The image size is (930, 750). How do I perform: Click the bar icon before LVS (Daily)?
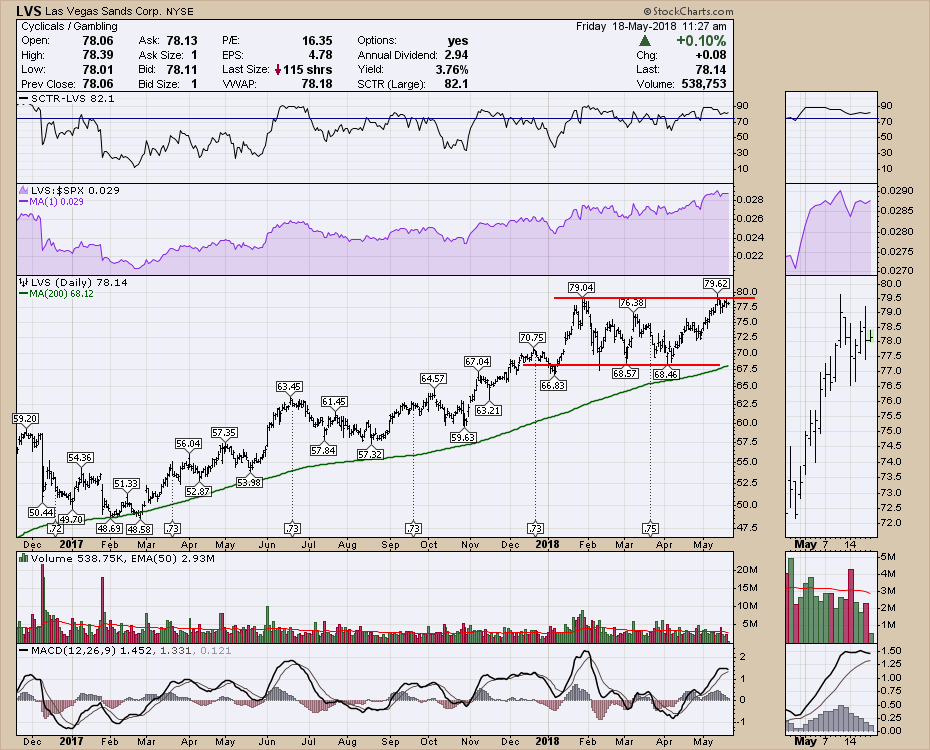pos(24,282)
